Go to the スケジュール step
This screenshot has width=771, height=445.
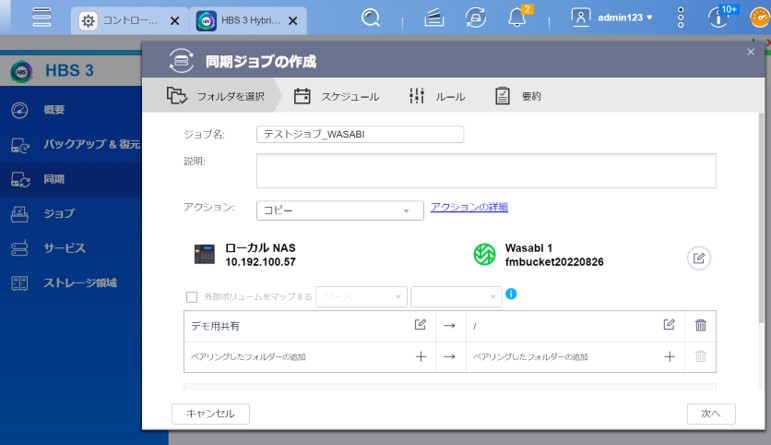(x=337, y=96)
